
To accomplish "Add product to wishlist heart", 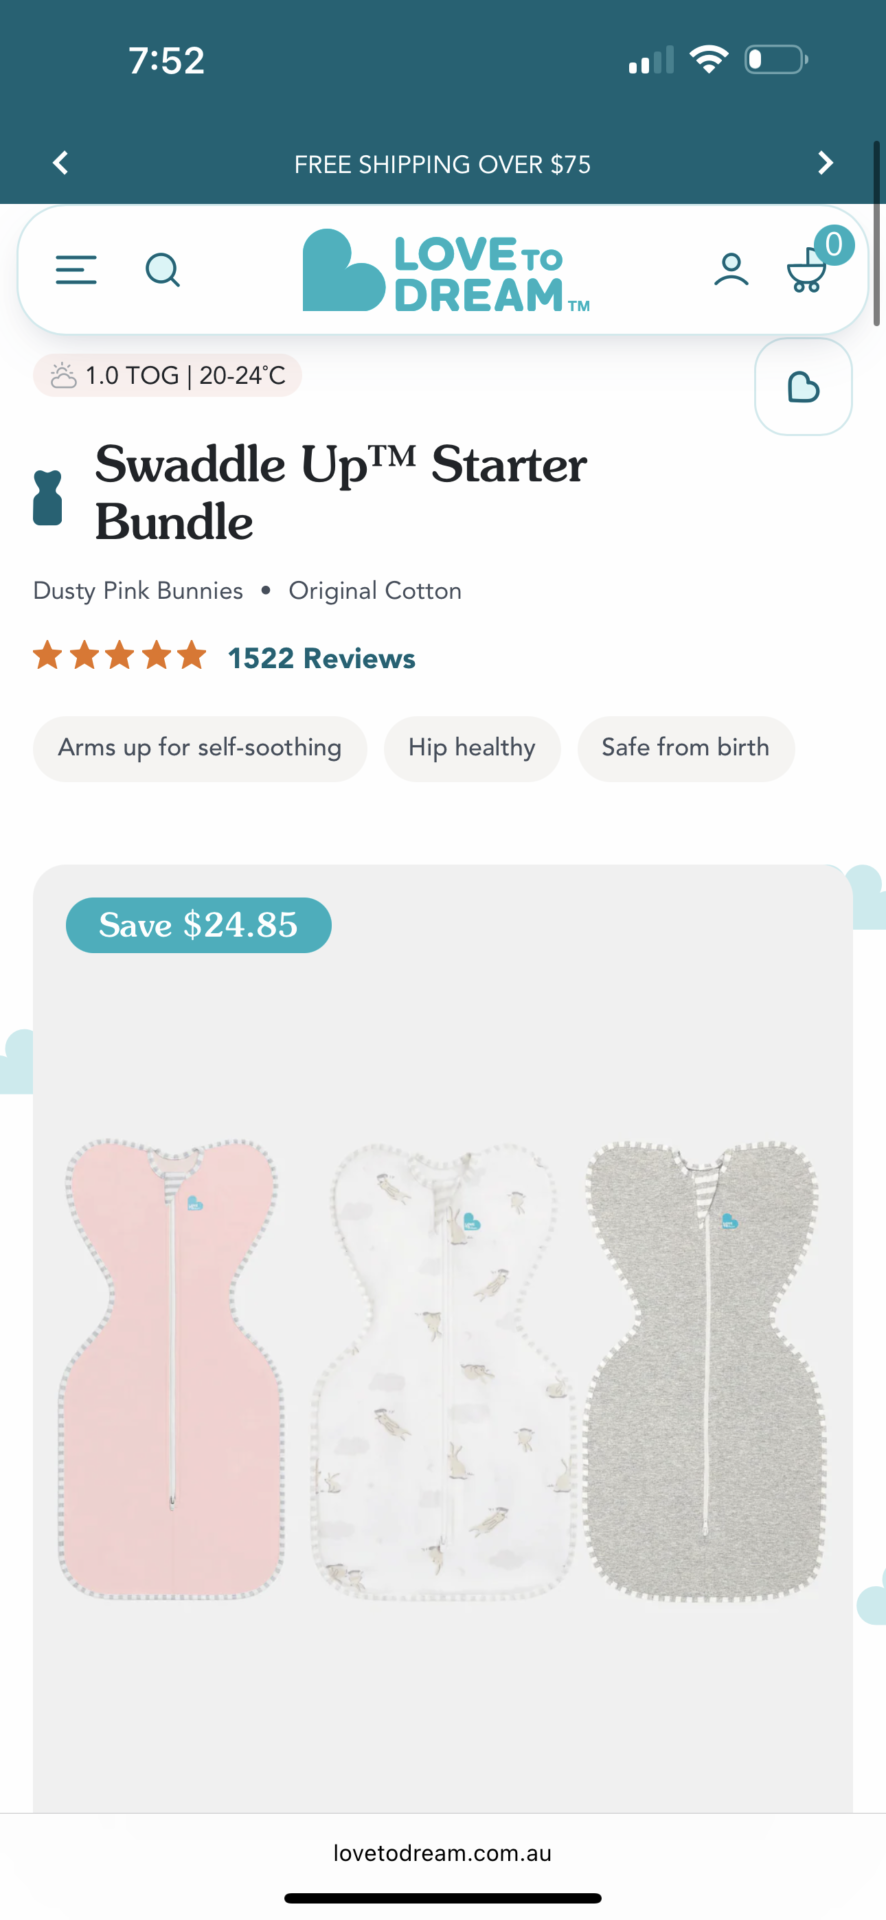I will click(803, 387).
